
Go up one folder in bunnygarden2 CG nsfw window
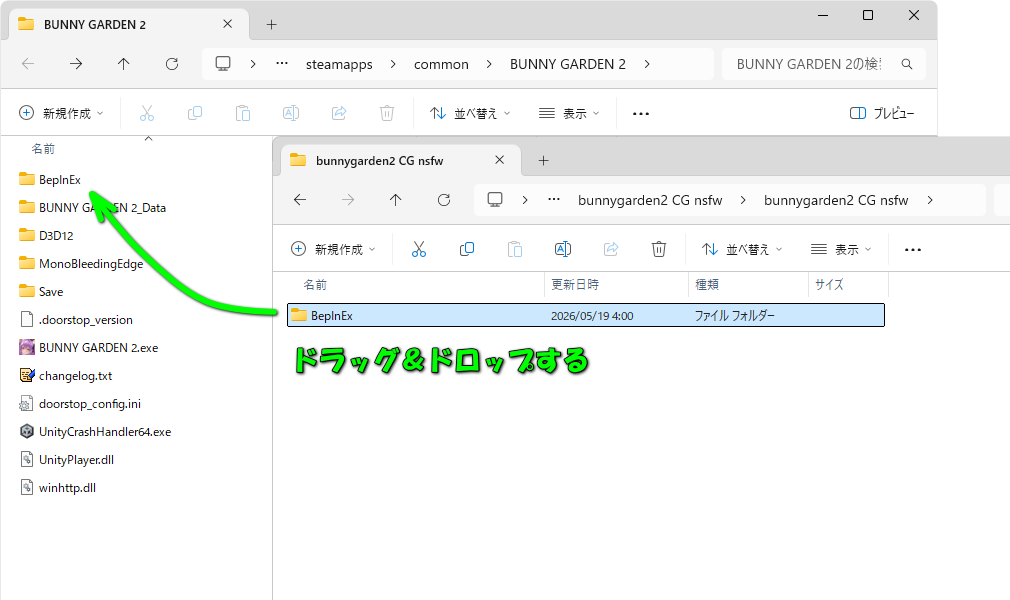point(395,200)
